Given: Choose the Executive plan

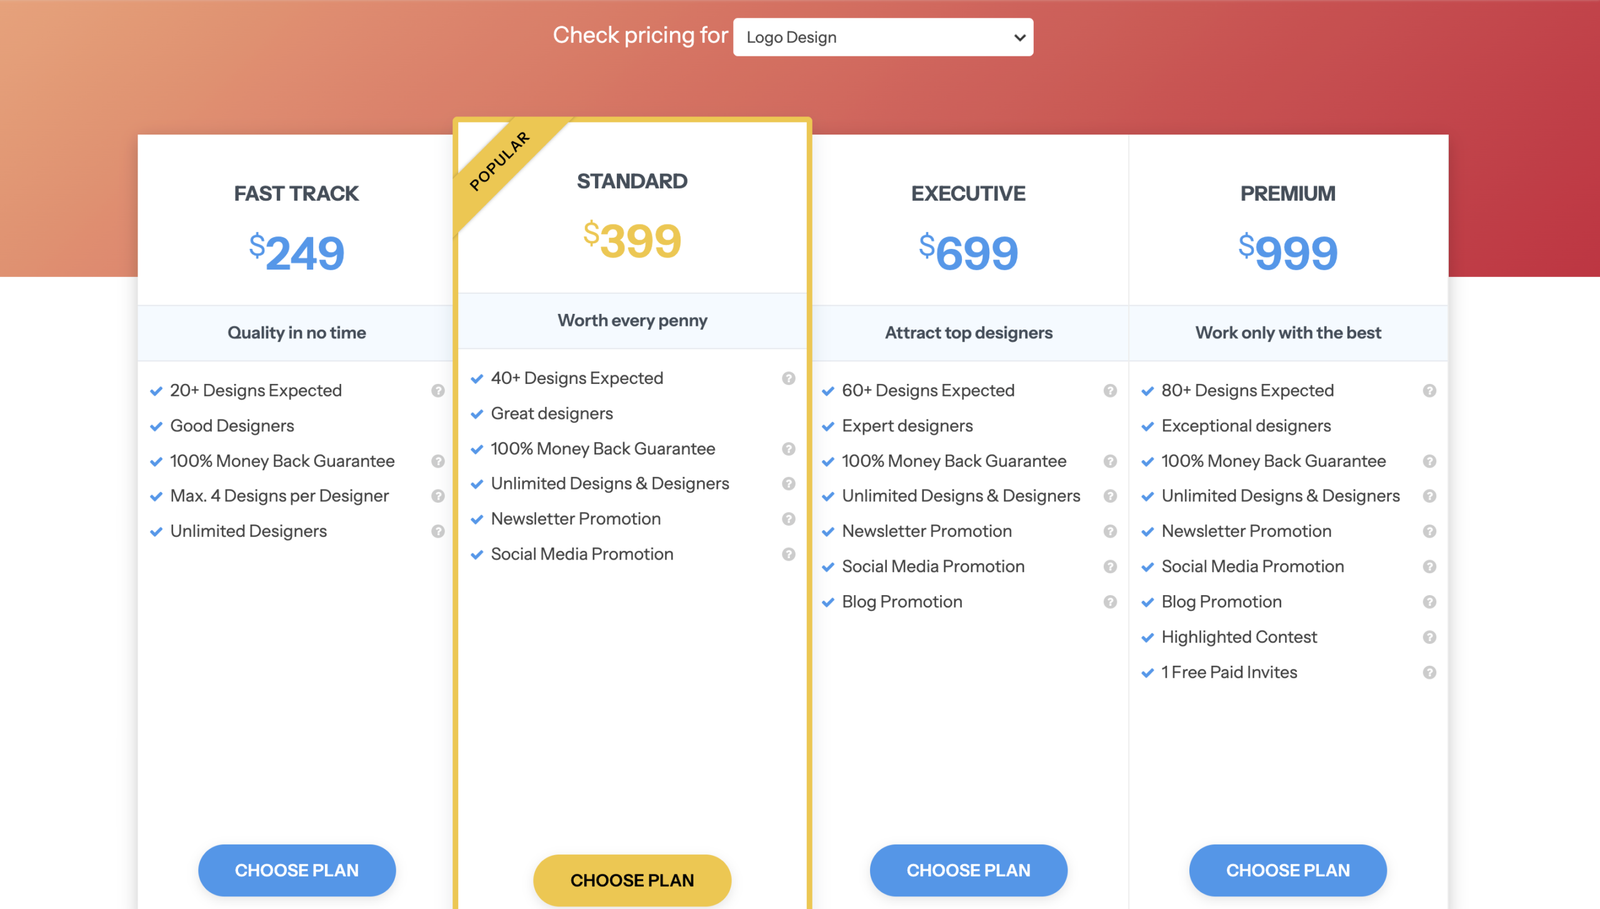Looking at the screenshot, I should click(x=968, y=870).
